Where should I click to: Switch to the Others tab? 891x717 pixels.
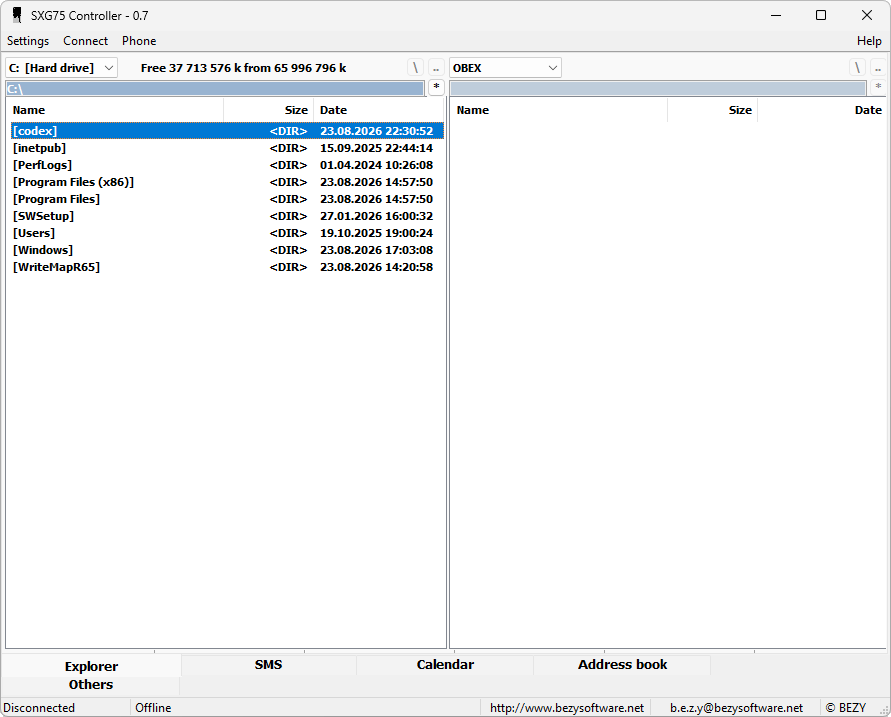[x=91, y=685]
